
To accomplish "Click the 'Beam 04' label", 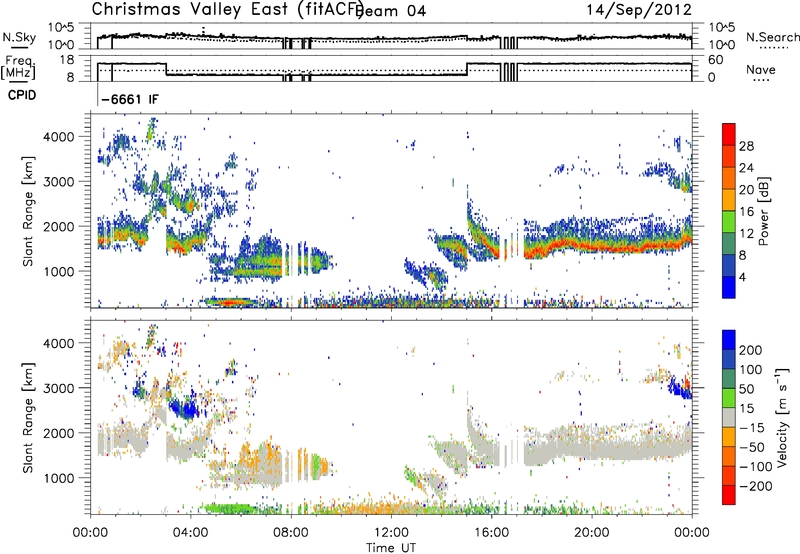I will coord(391,11).
